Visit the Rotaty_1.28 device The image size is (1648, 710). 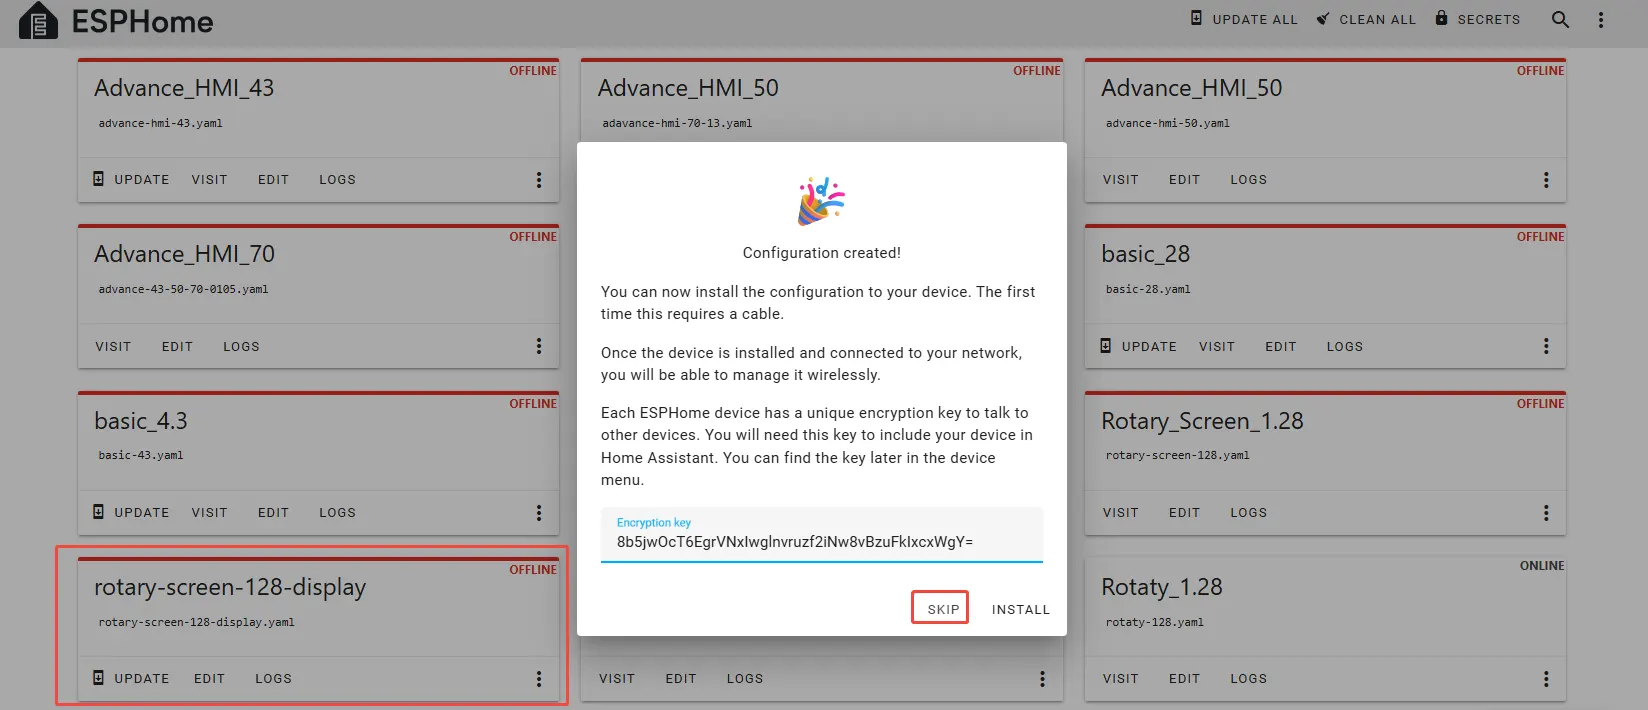click(1120, 678)
